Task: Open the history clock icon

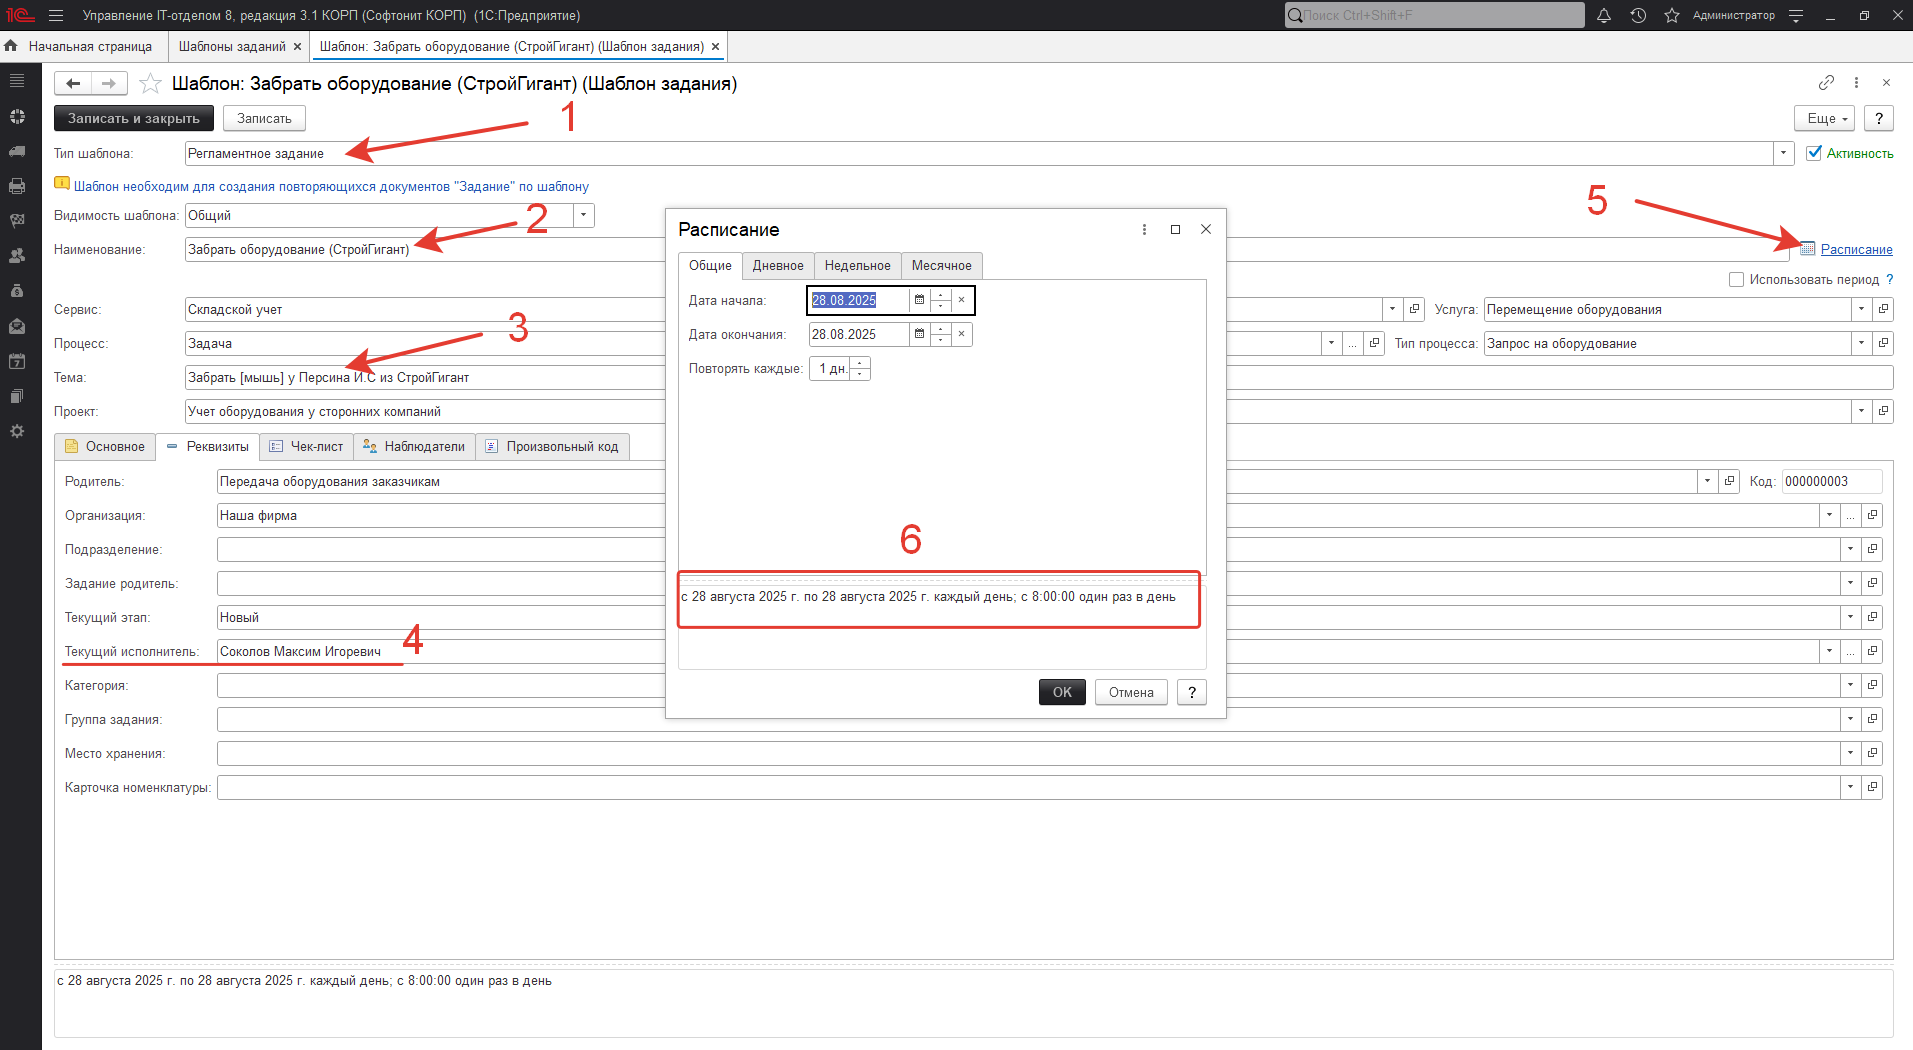Action: coord(1638,15)
